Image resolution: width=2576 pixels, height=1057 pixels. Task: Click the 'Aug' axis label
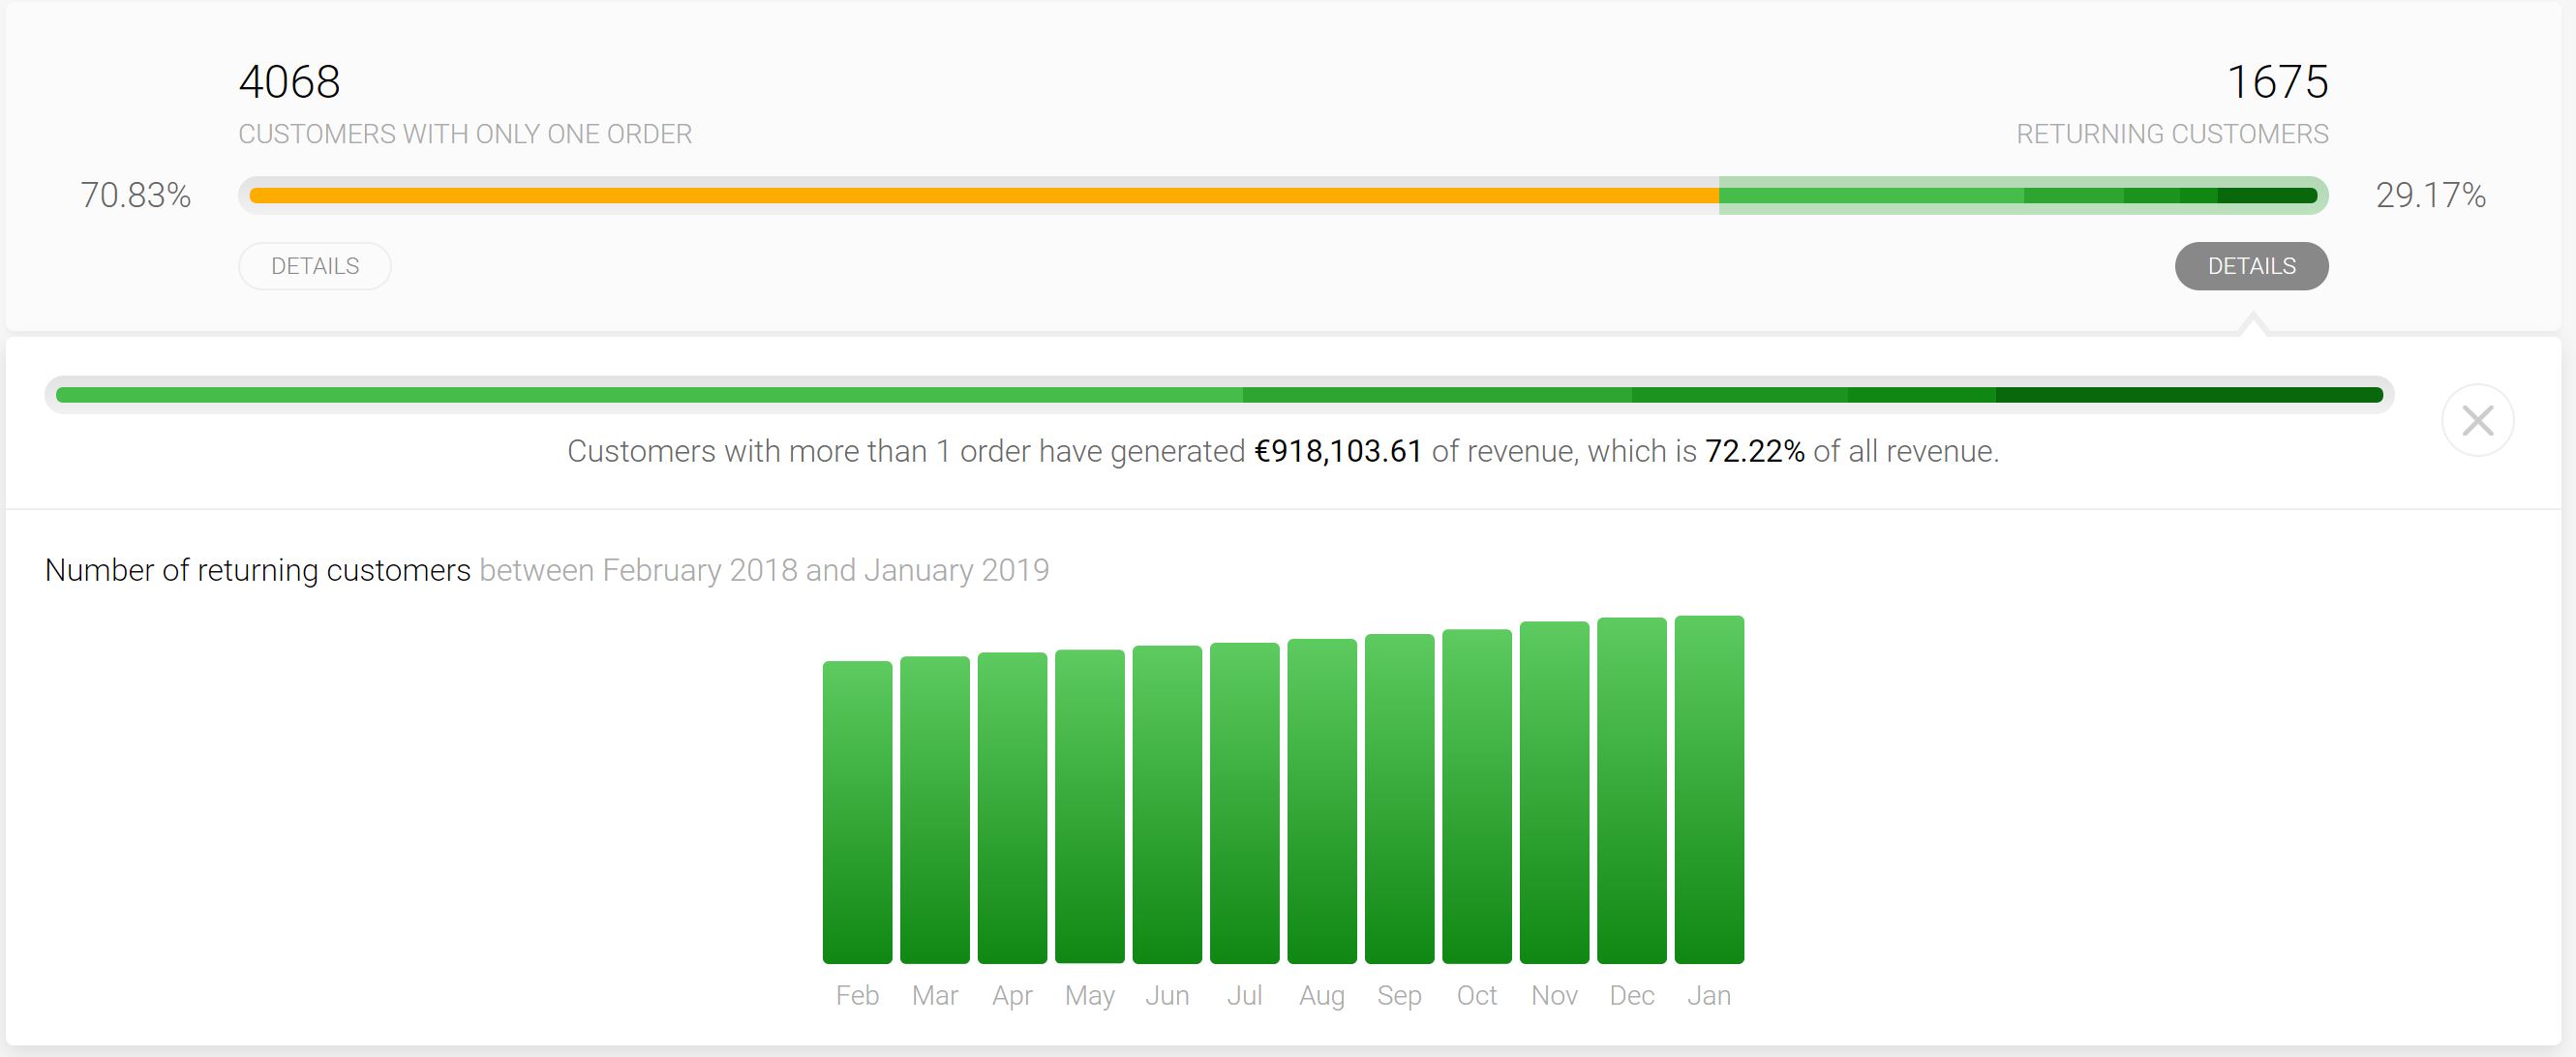[x=1322, y=996]
